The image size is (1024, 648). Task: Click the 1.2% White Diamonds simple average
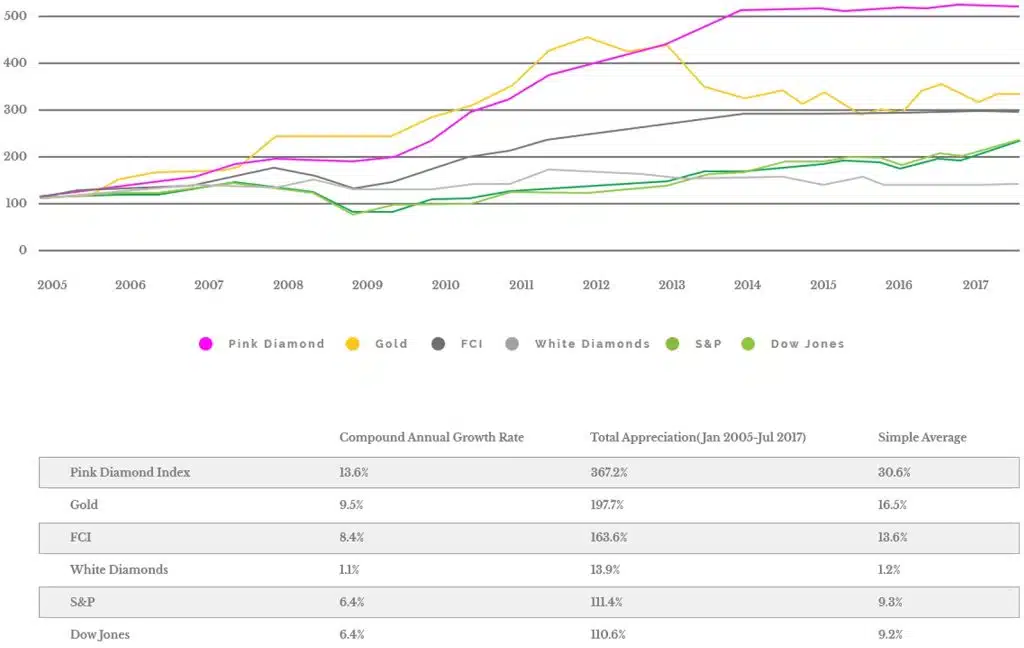[x=889, y=570]
